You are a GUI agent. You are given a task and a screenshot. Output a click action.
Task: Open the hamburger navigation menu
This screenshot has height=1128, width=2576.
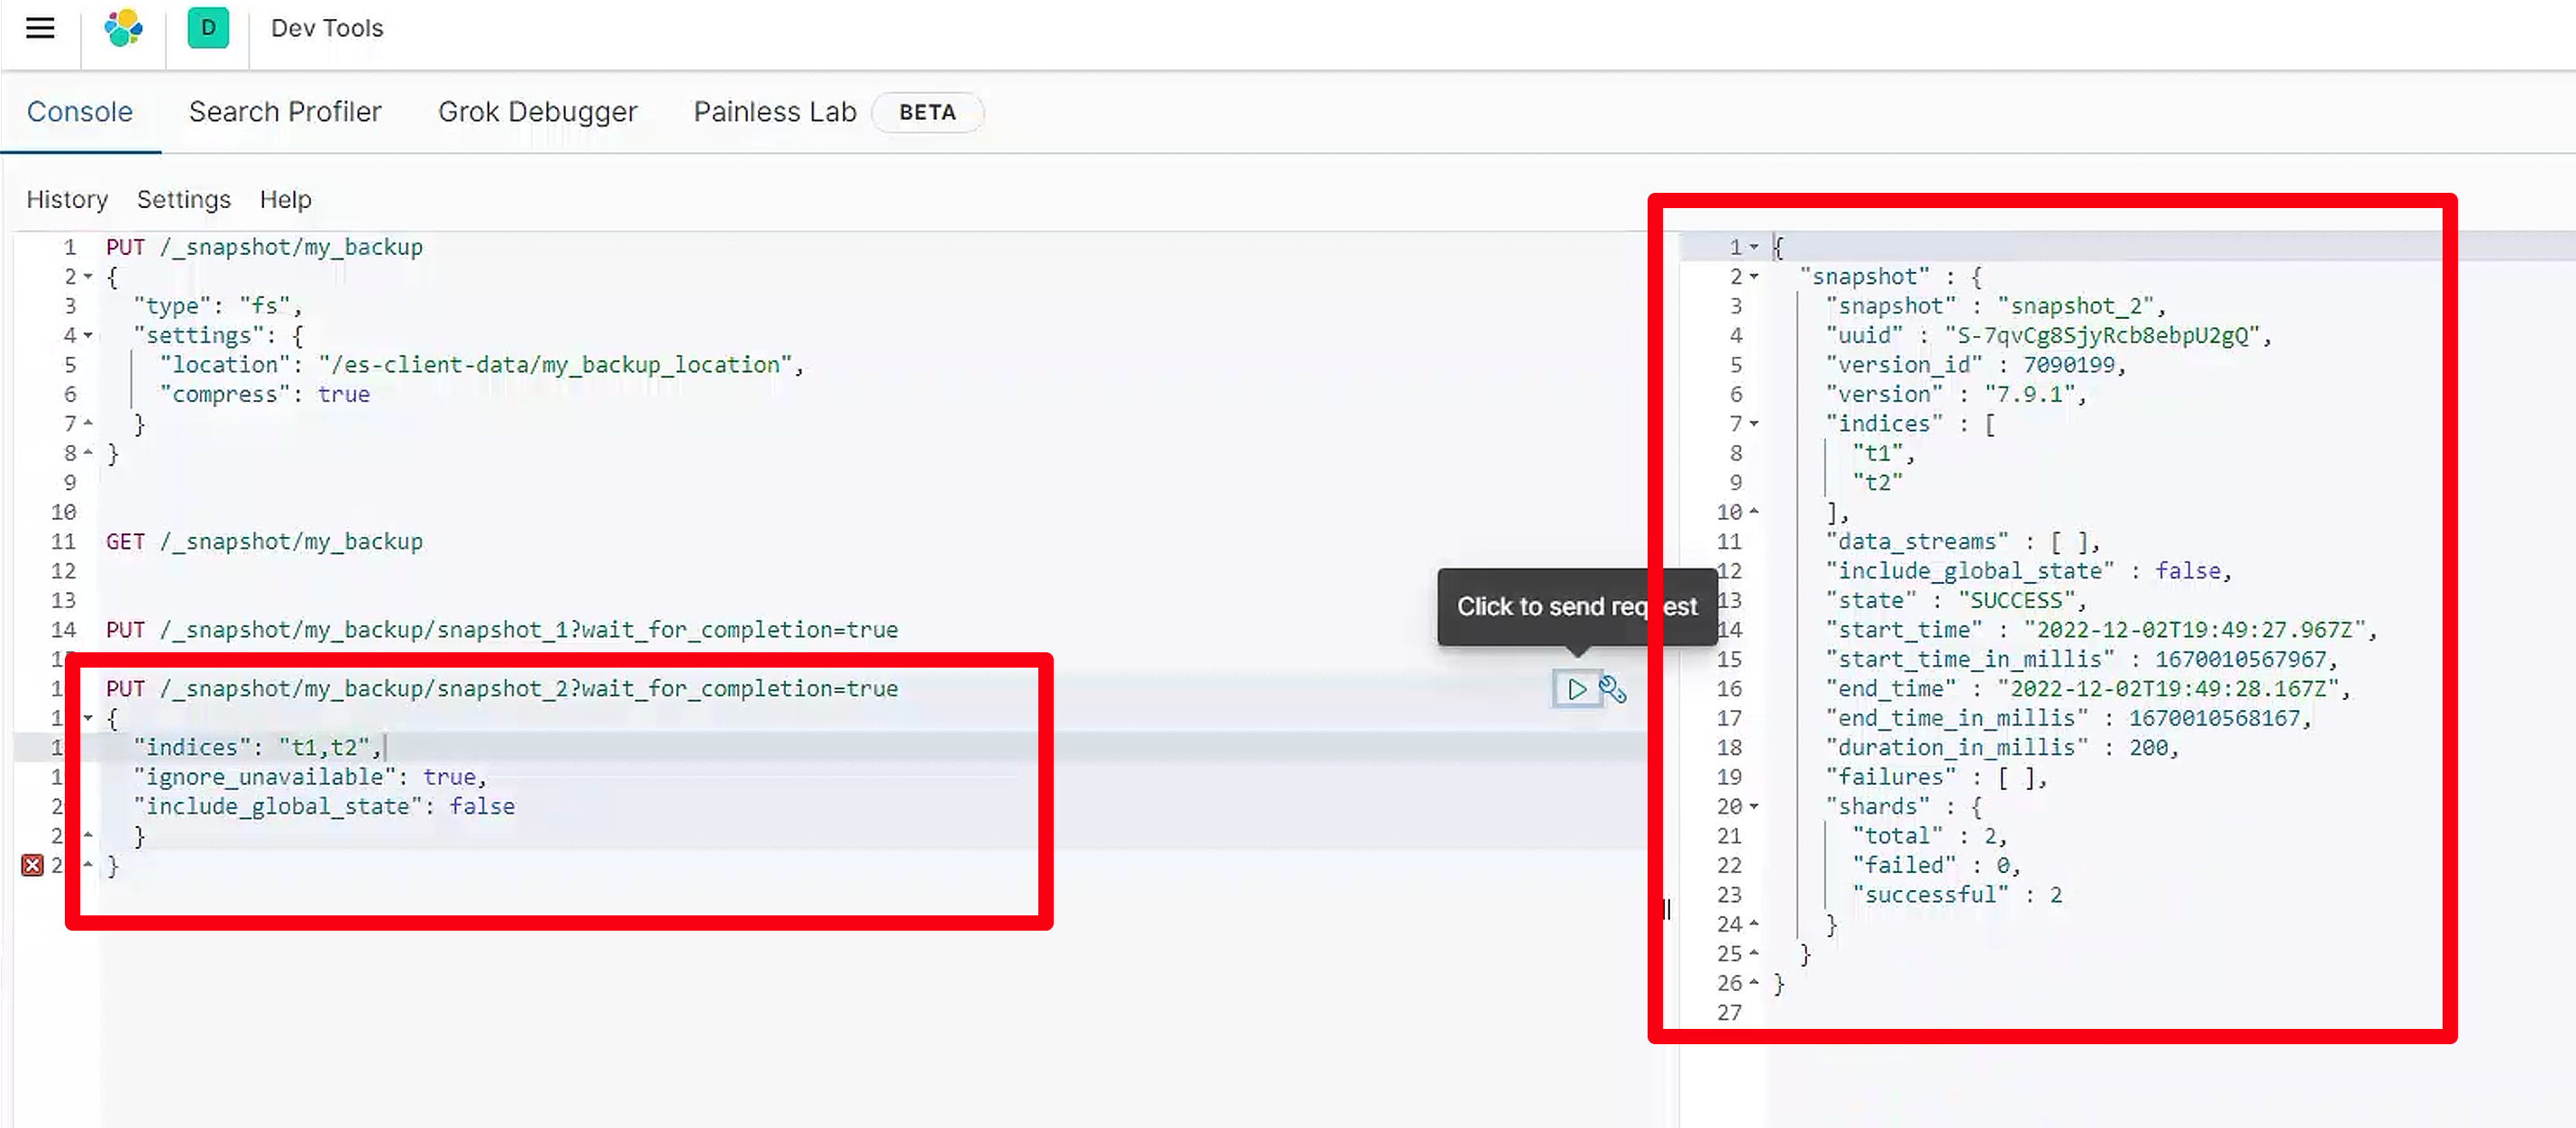tap(40, 28)
